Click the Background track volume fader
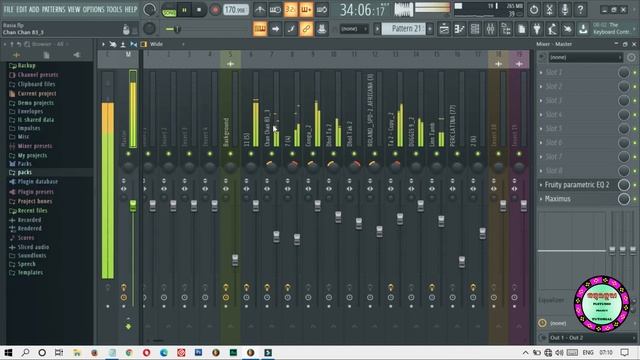Viewport: 640px width, 360px height. tap(235, 260)
